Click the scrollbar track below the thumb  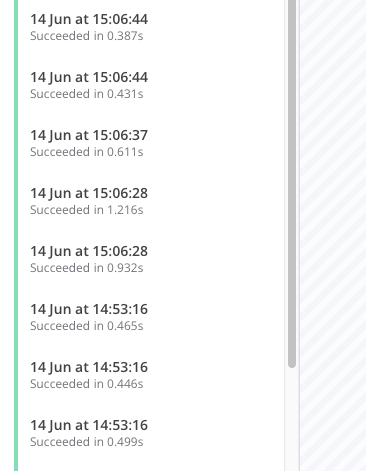pos(292,420)
